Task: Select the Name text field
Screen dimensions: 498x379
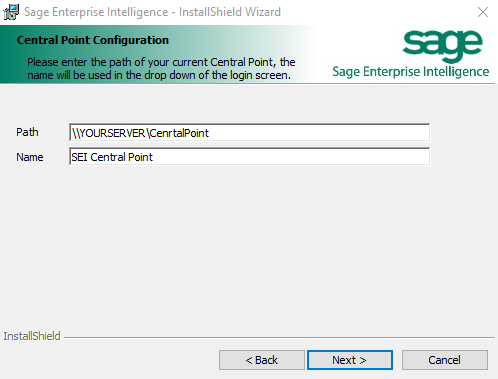Action: (249, 157)
